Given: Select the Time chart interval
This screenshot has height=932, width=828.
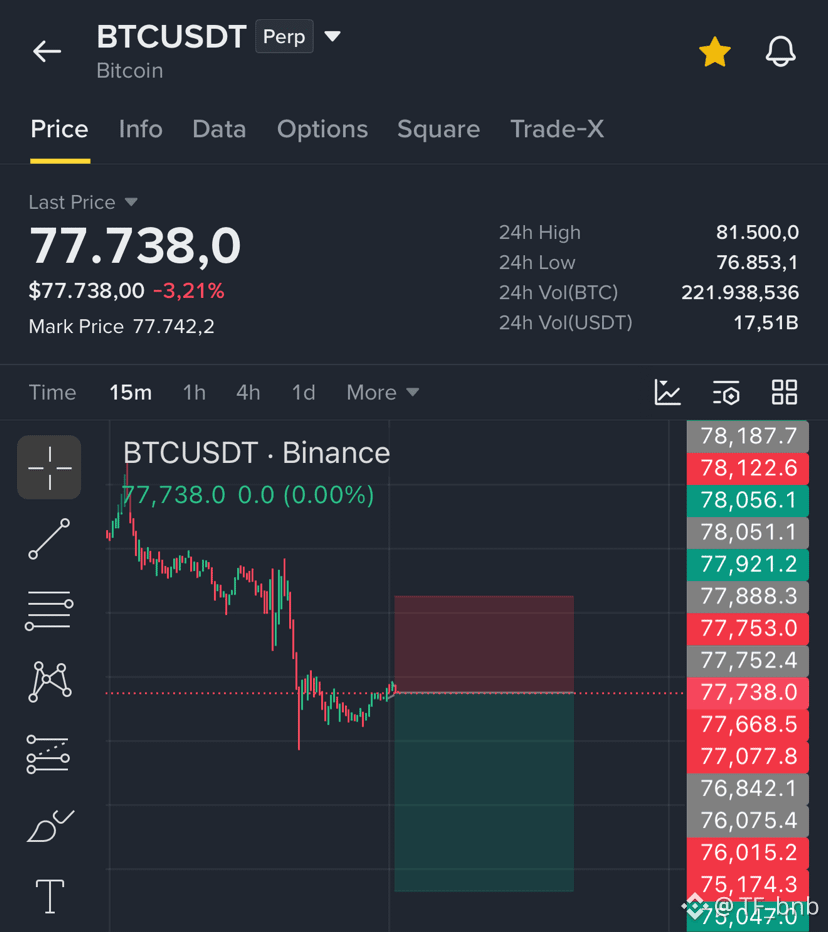Looking at the screenshot, I should (52, 392).
